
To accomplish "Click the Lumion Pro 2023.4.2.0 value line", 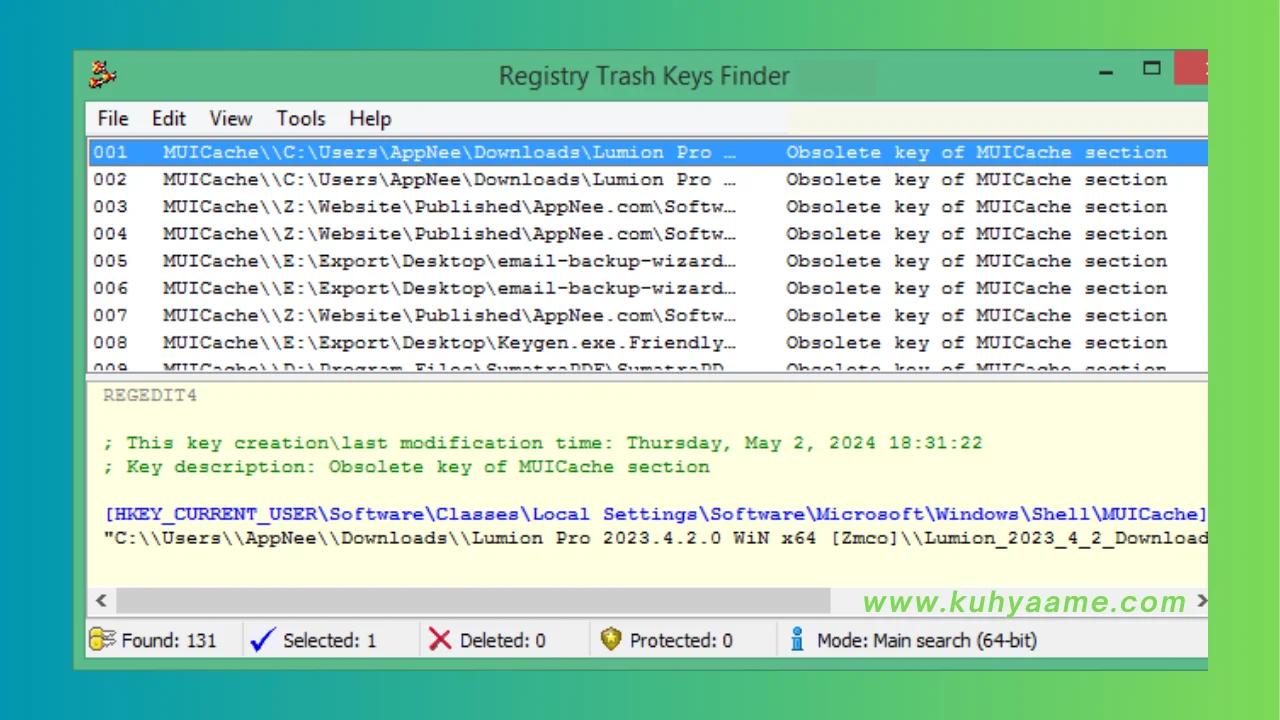I will pyautogui.click(x=656, y=538).
